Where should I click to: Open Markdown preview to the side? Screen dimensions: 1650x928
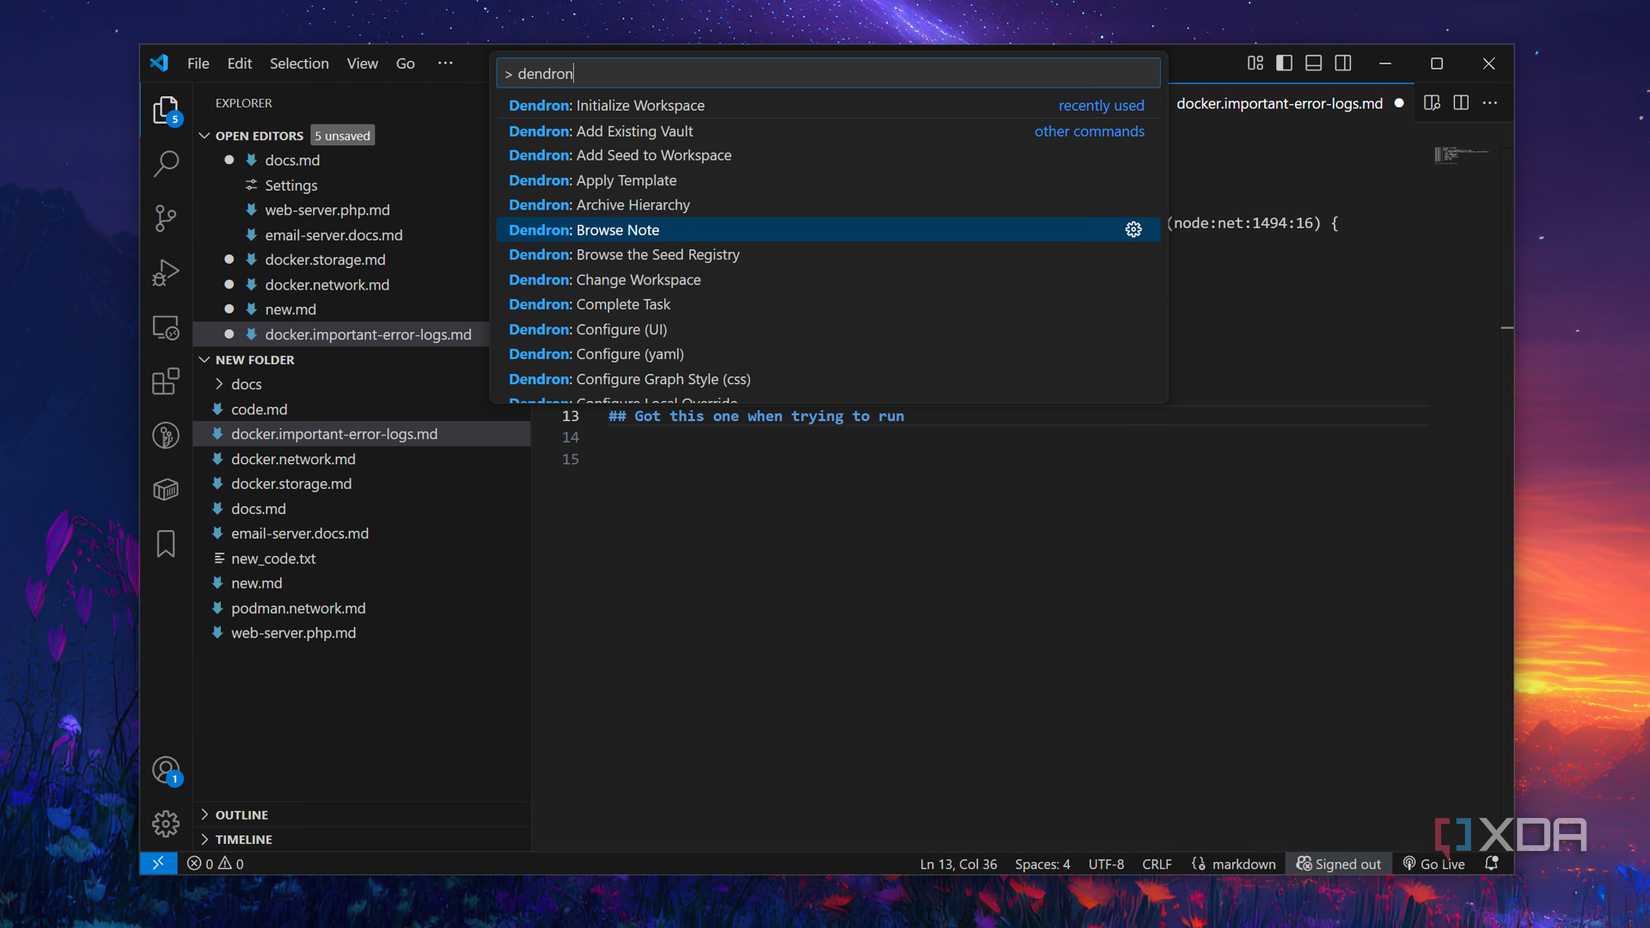[x=1431, y=102]
